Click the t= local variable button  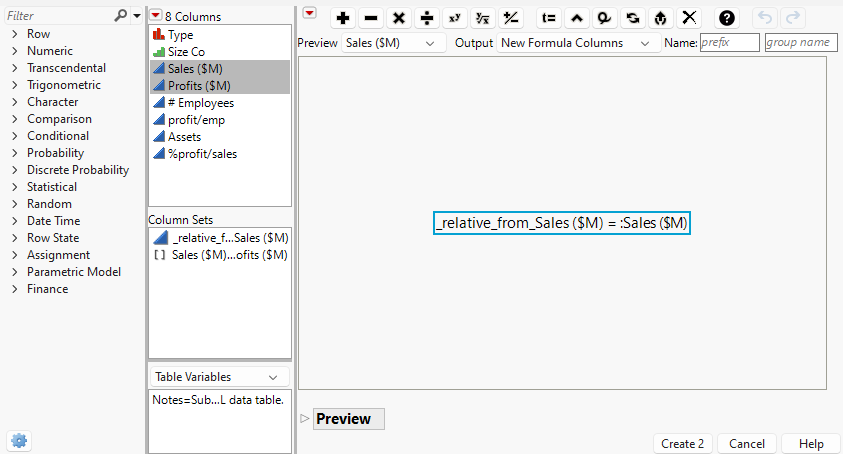click(548, 18)
